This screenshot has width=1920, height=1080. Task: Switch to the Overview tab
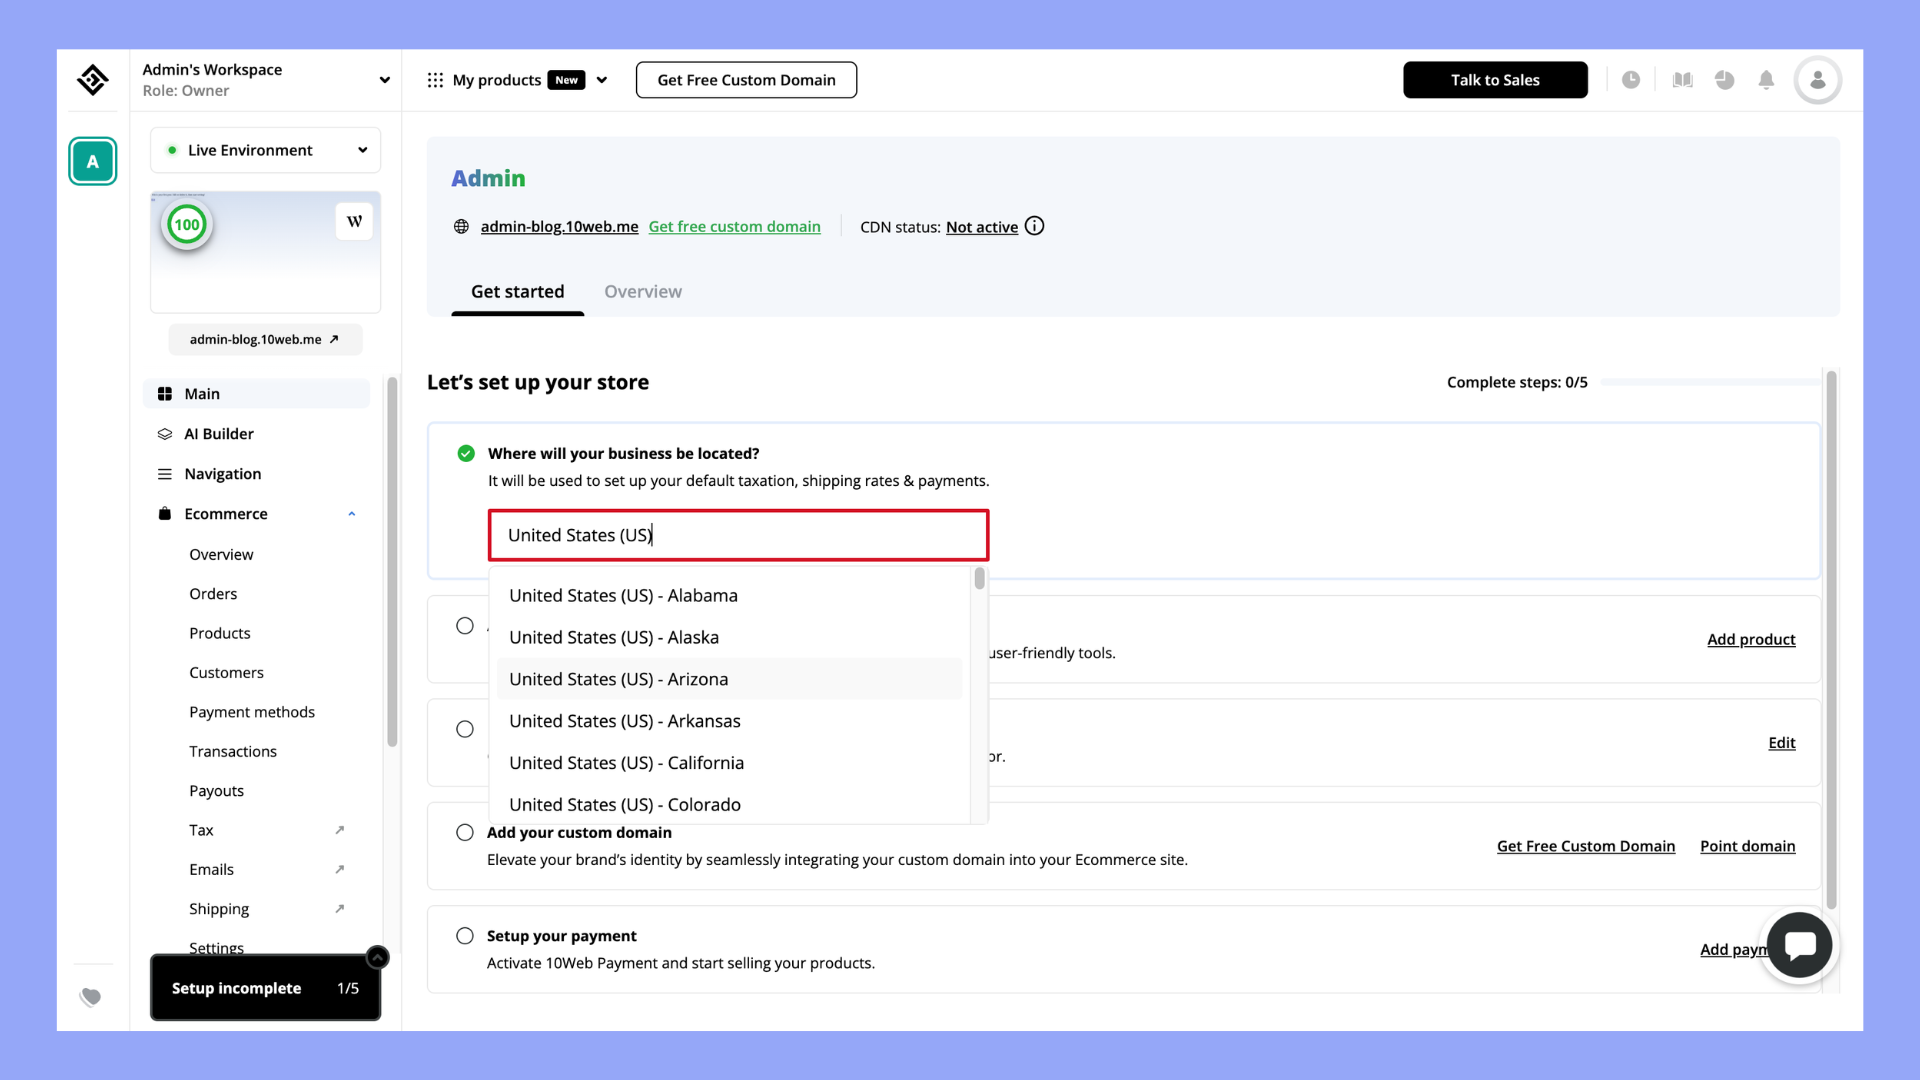pos(642,291)
